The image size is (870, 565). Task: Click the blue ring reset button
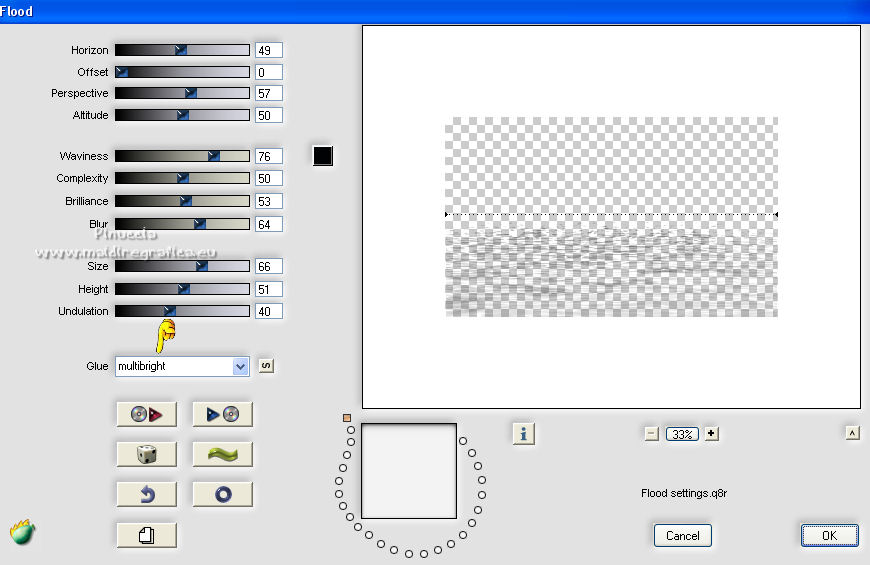tap(222, 494)
